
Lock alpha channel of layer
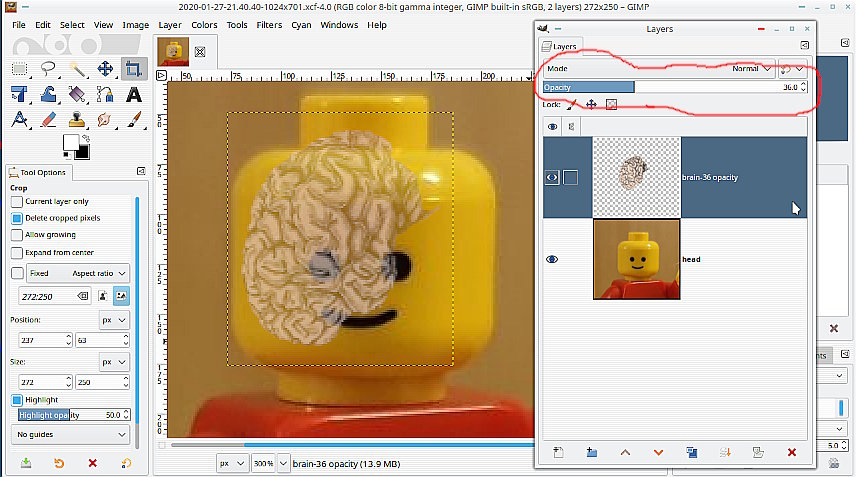(611, 104)
